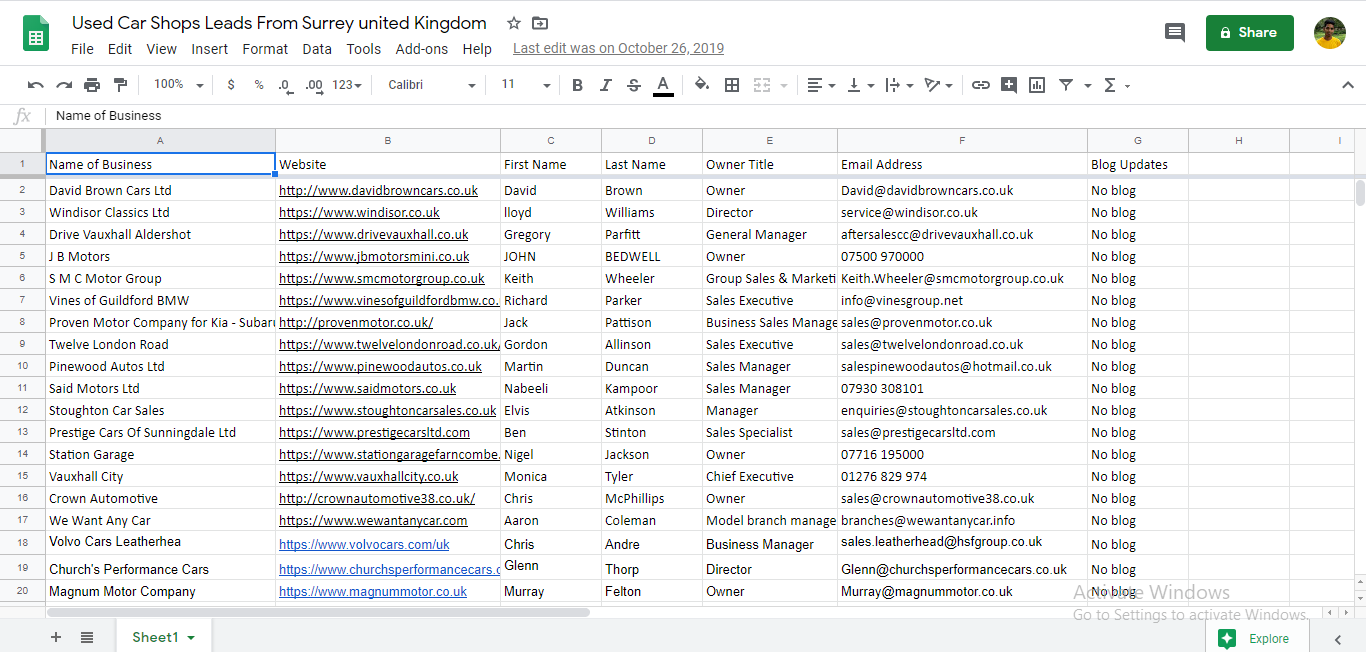Viewport: 1366px width, 652px height.
Task: Click the undo arrow icon
Action: click(36, 85)
